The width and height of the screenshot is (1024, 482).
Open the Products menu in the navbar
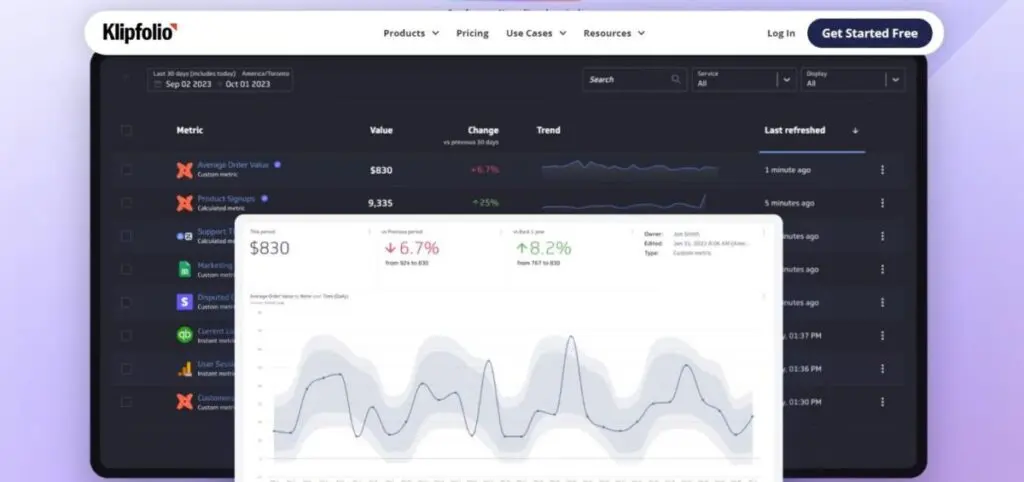pyautogui.click(x=411, y=33)
